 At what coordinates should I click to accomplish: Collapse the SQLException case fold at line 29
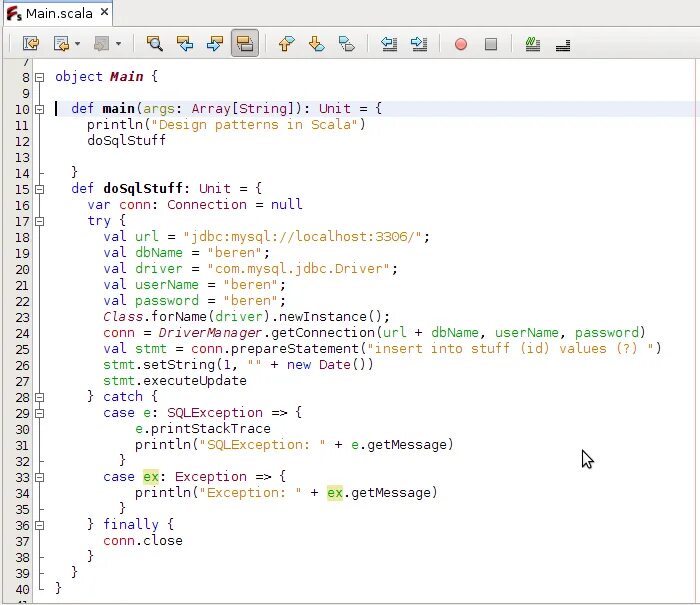pos(40,413)
